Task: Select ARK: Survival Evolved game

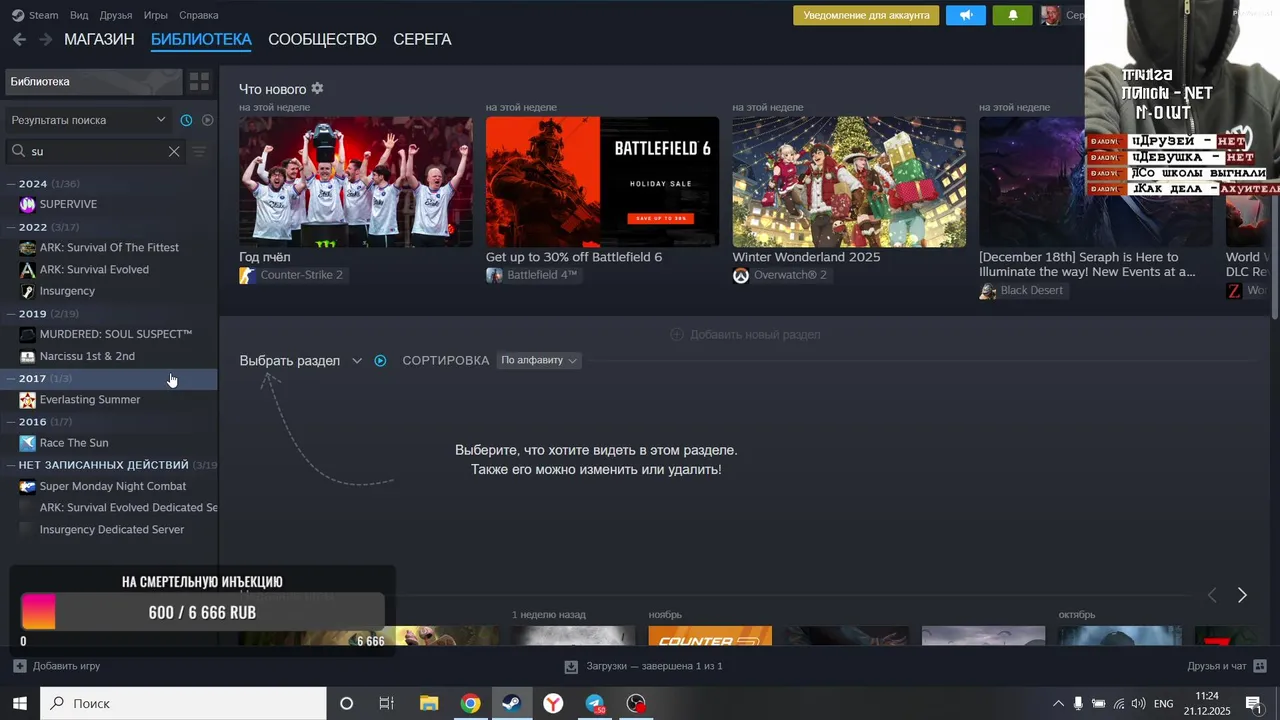Action: coord(109,270)
